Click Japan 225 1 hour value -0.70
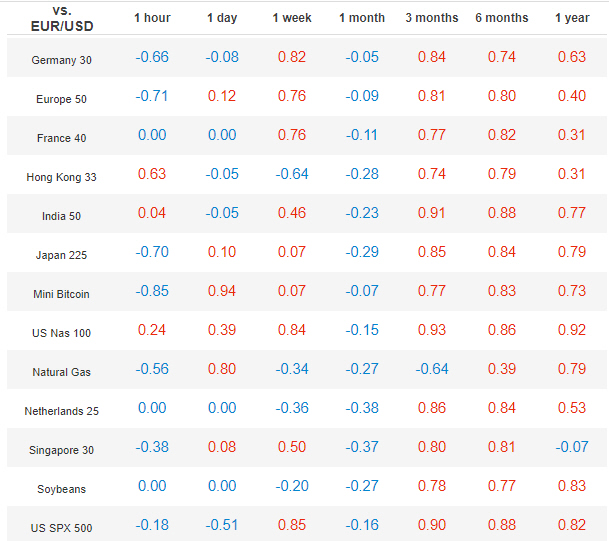This screenshot has width=609, height=541. pyautogui.click(x=152, y=252)
